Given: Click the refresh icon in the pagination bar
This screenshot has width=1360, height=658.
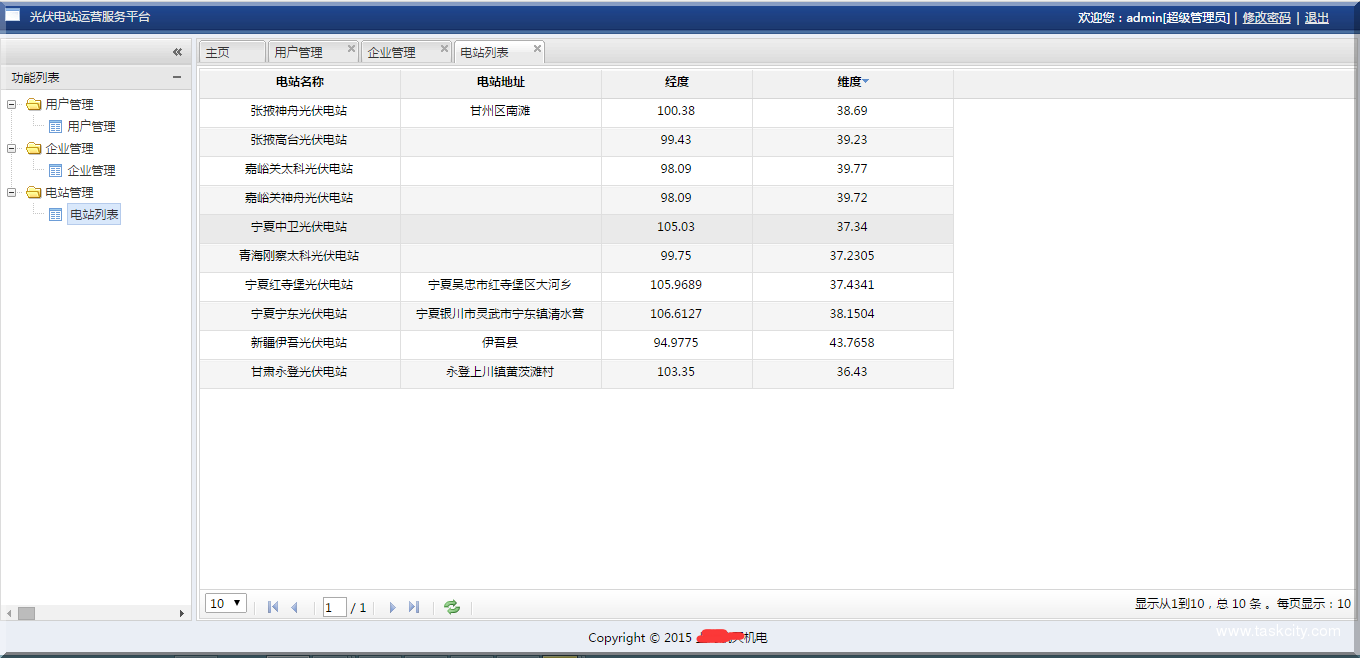Looking at the screenshot, I should pyautogui.click(x=451, y=607).
